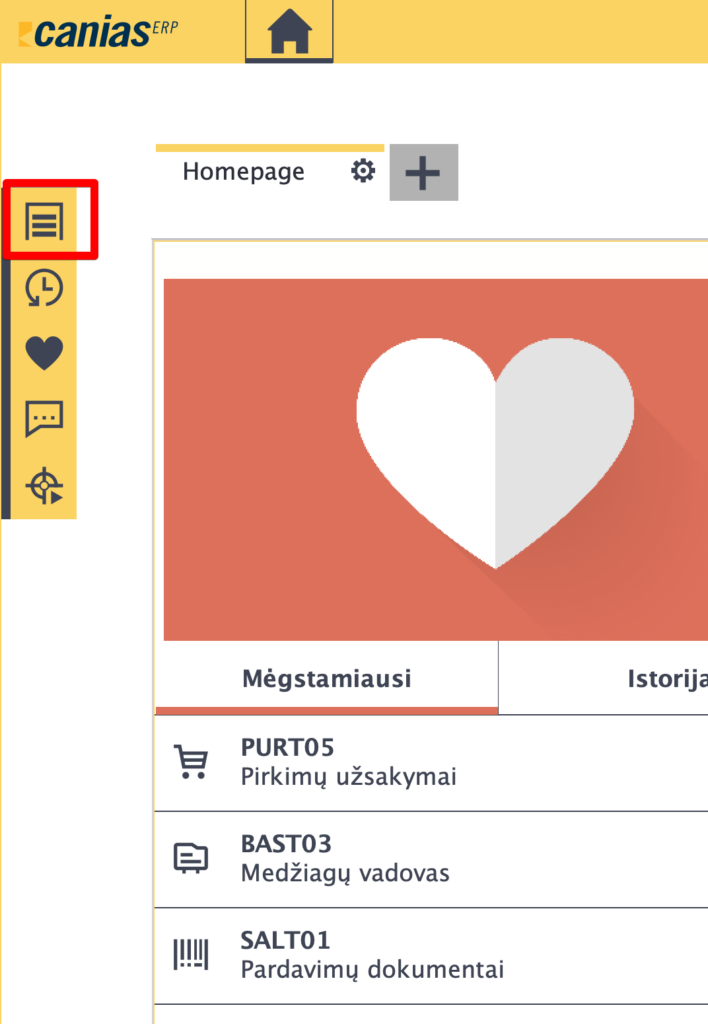Click the crosshair target icon in sidebar

pyautogui.click(x=44, y=485)
